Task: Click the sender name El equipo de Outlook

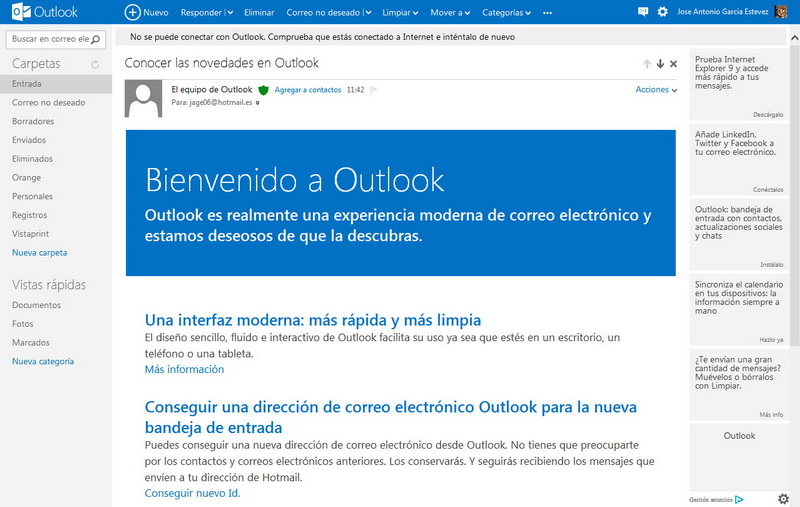Action: point(212,90)
